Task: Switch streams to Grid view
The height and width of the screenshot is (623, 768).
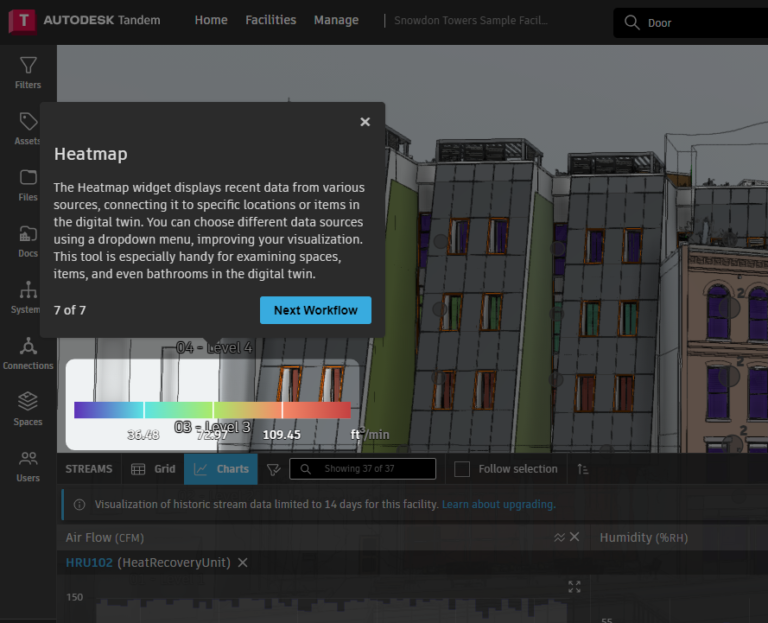Action: (153, 469)
